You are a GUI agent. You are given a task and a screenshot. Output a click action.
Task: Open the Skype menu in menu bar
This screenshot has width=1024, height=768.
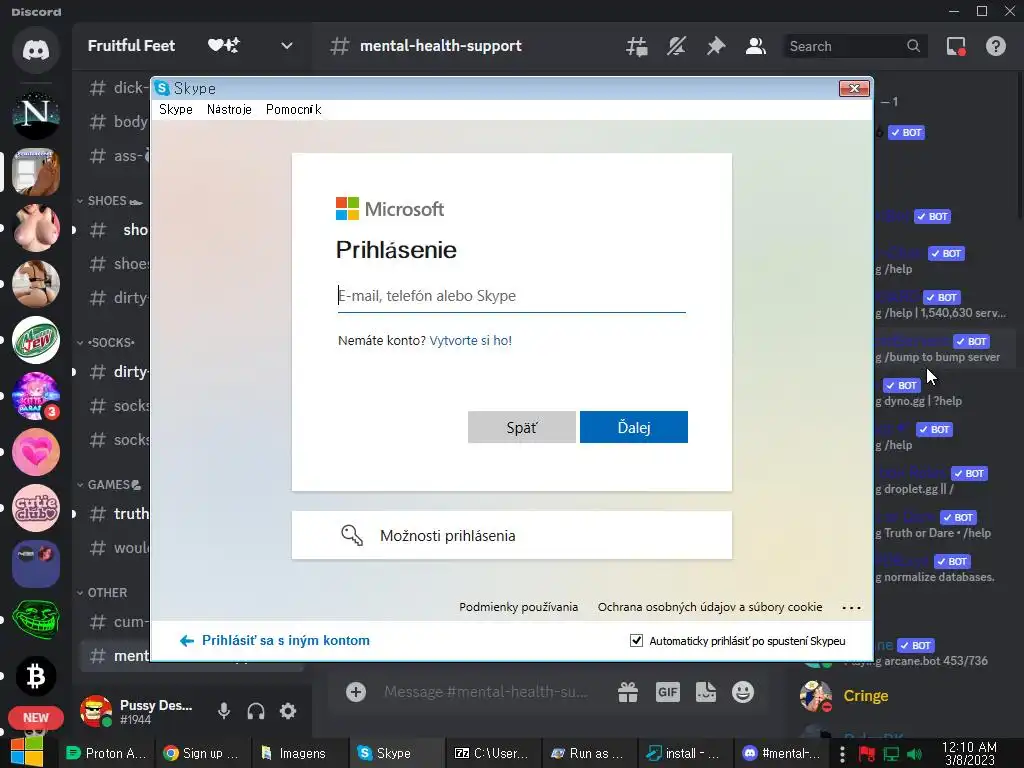(176, 109)
